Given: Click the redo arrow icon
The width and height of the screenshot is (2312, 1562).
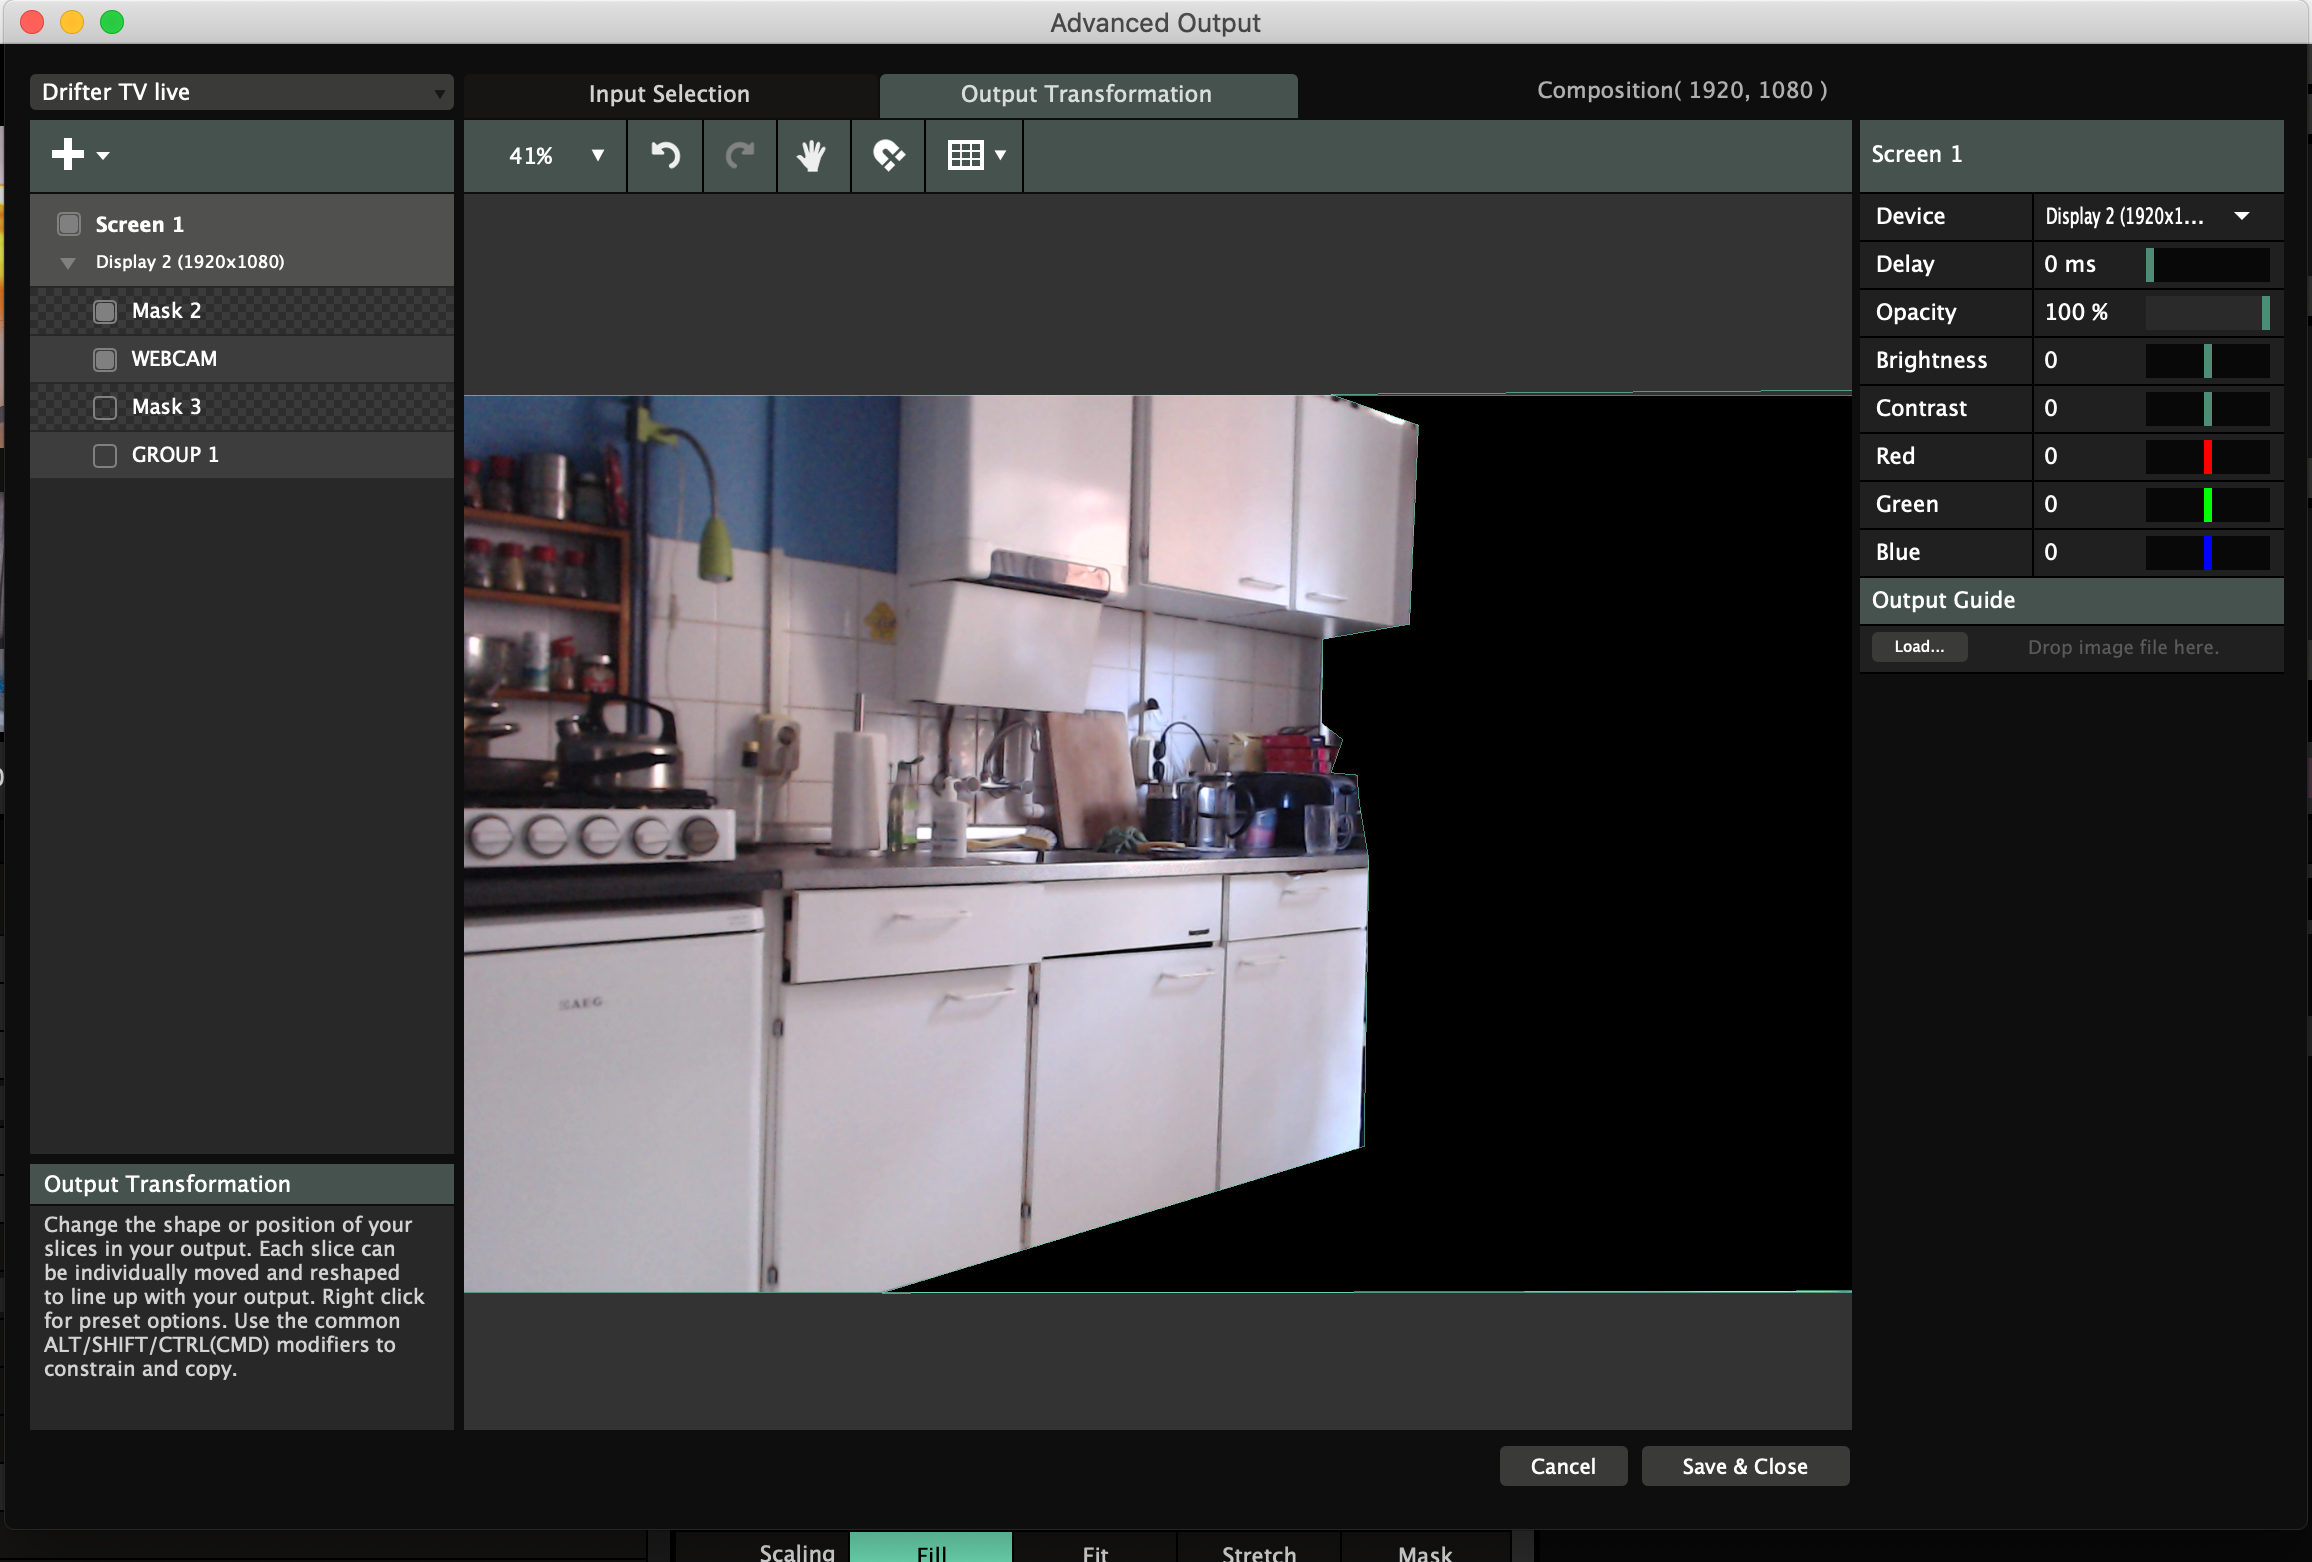Looking at the screenshot, I should coord(740,155).
